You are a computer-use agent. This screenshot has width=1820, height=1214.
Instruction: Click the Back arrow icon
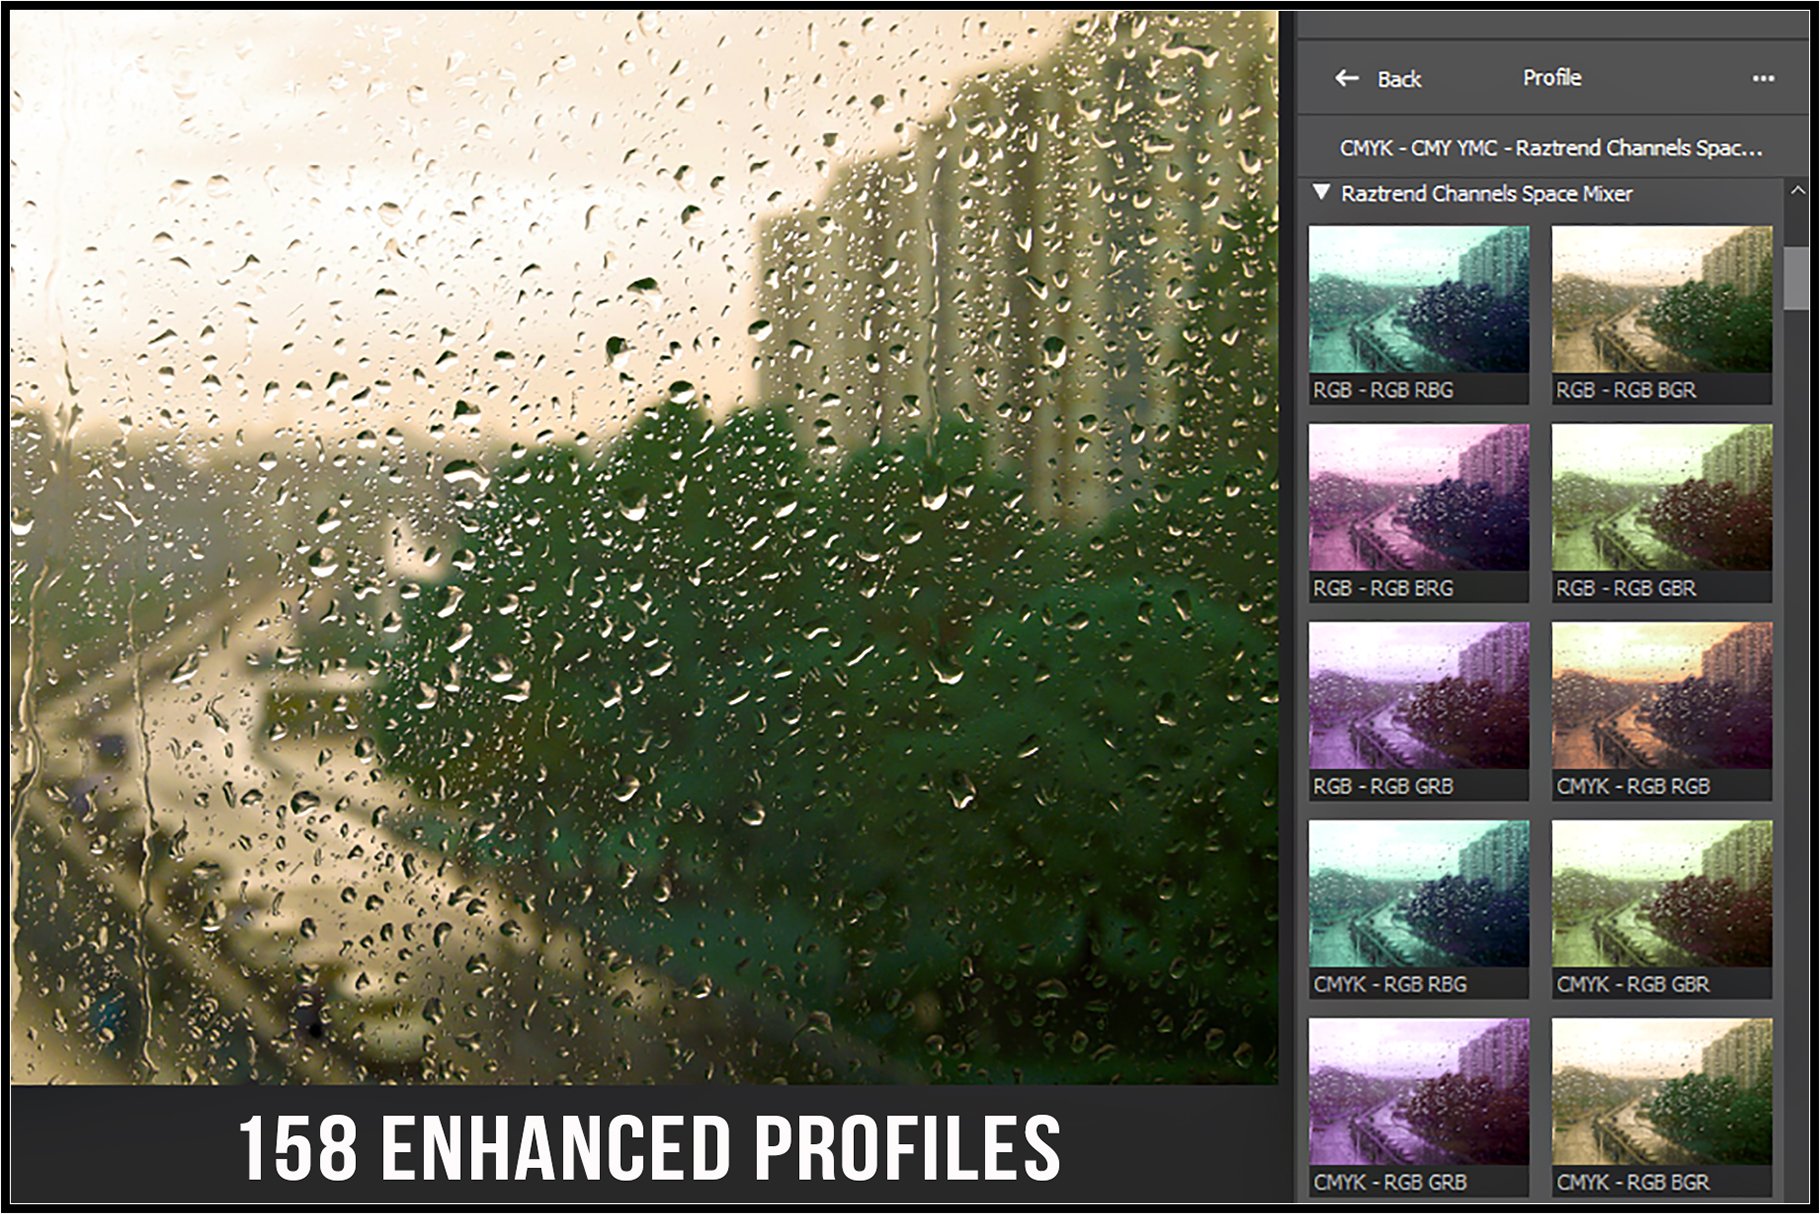1347,78
